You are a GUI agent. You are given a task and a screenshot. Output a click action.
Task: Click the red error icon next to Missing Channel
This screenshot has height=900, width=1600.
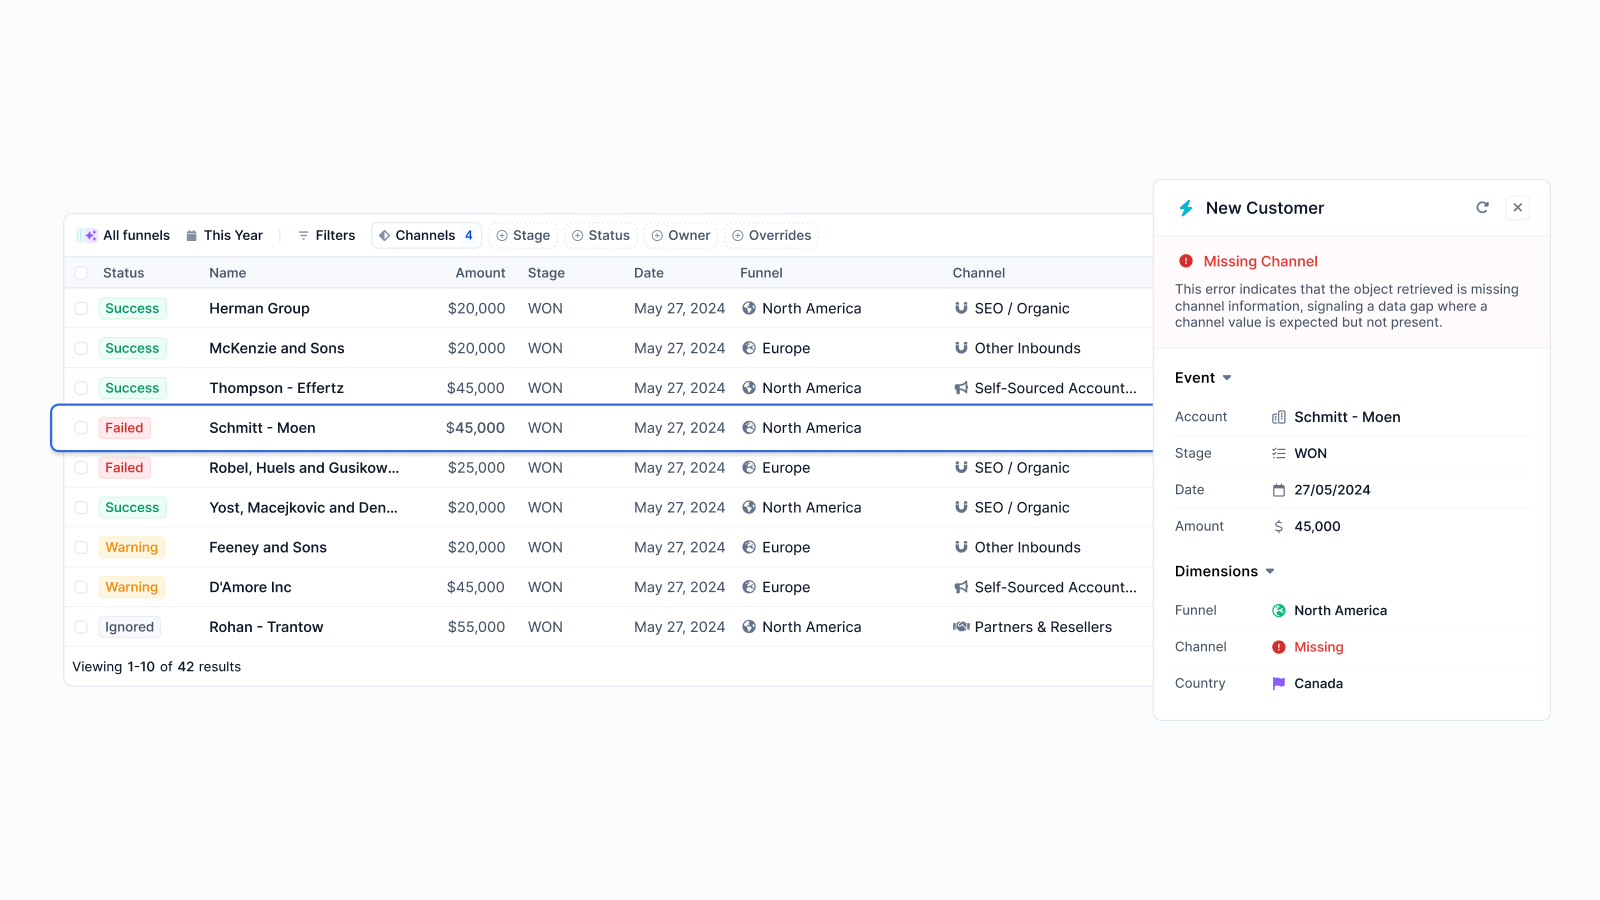(1186, 260)
